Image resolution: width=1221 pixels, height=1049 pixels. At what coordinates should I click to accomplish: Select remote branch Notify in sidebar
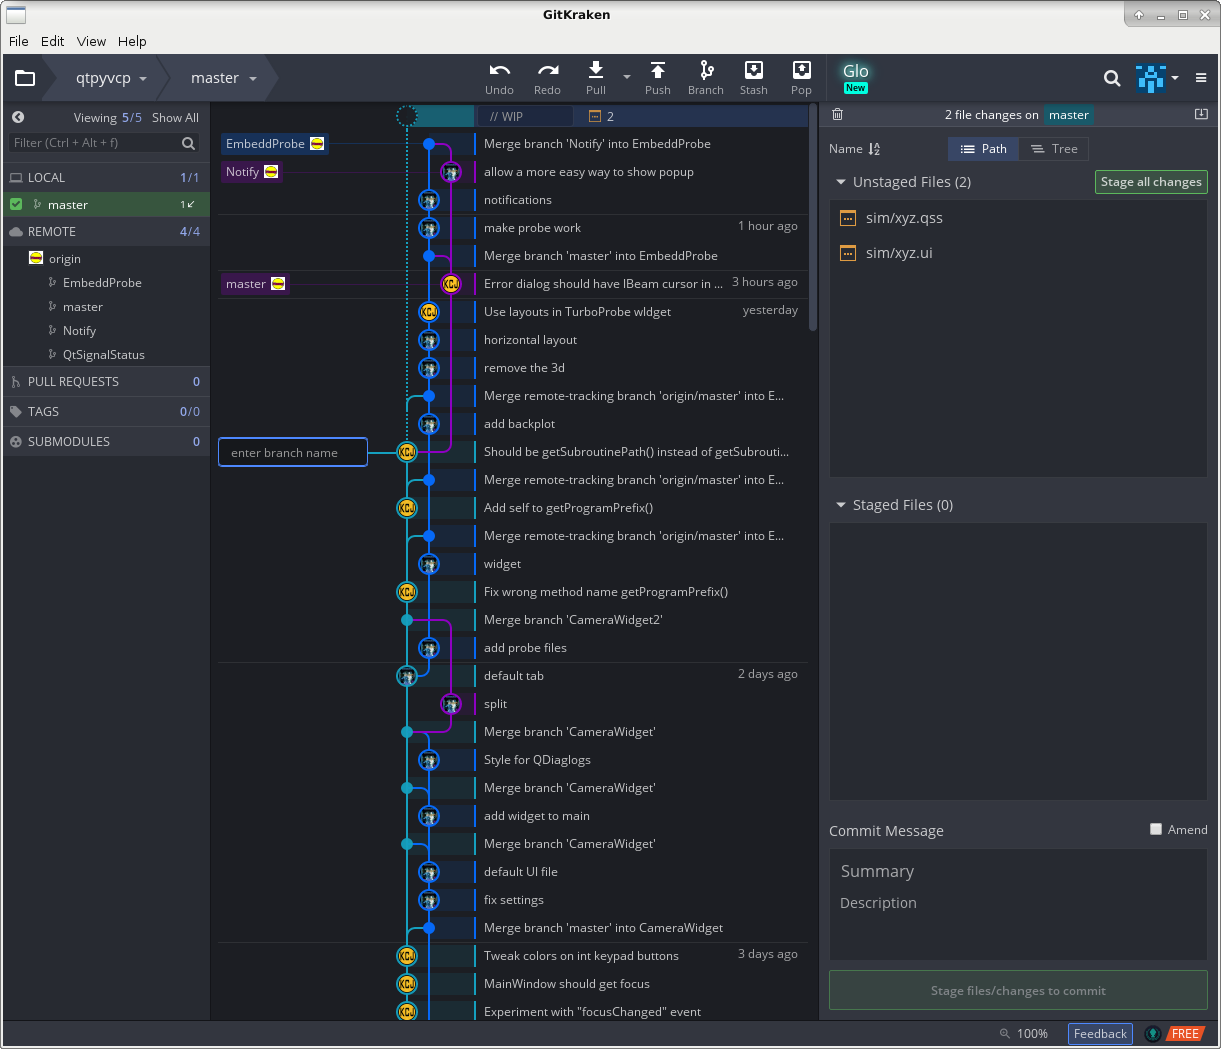click(80, 330)
